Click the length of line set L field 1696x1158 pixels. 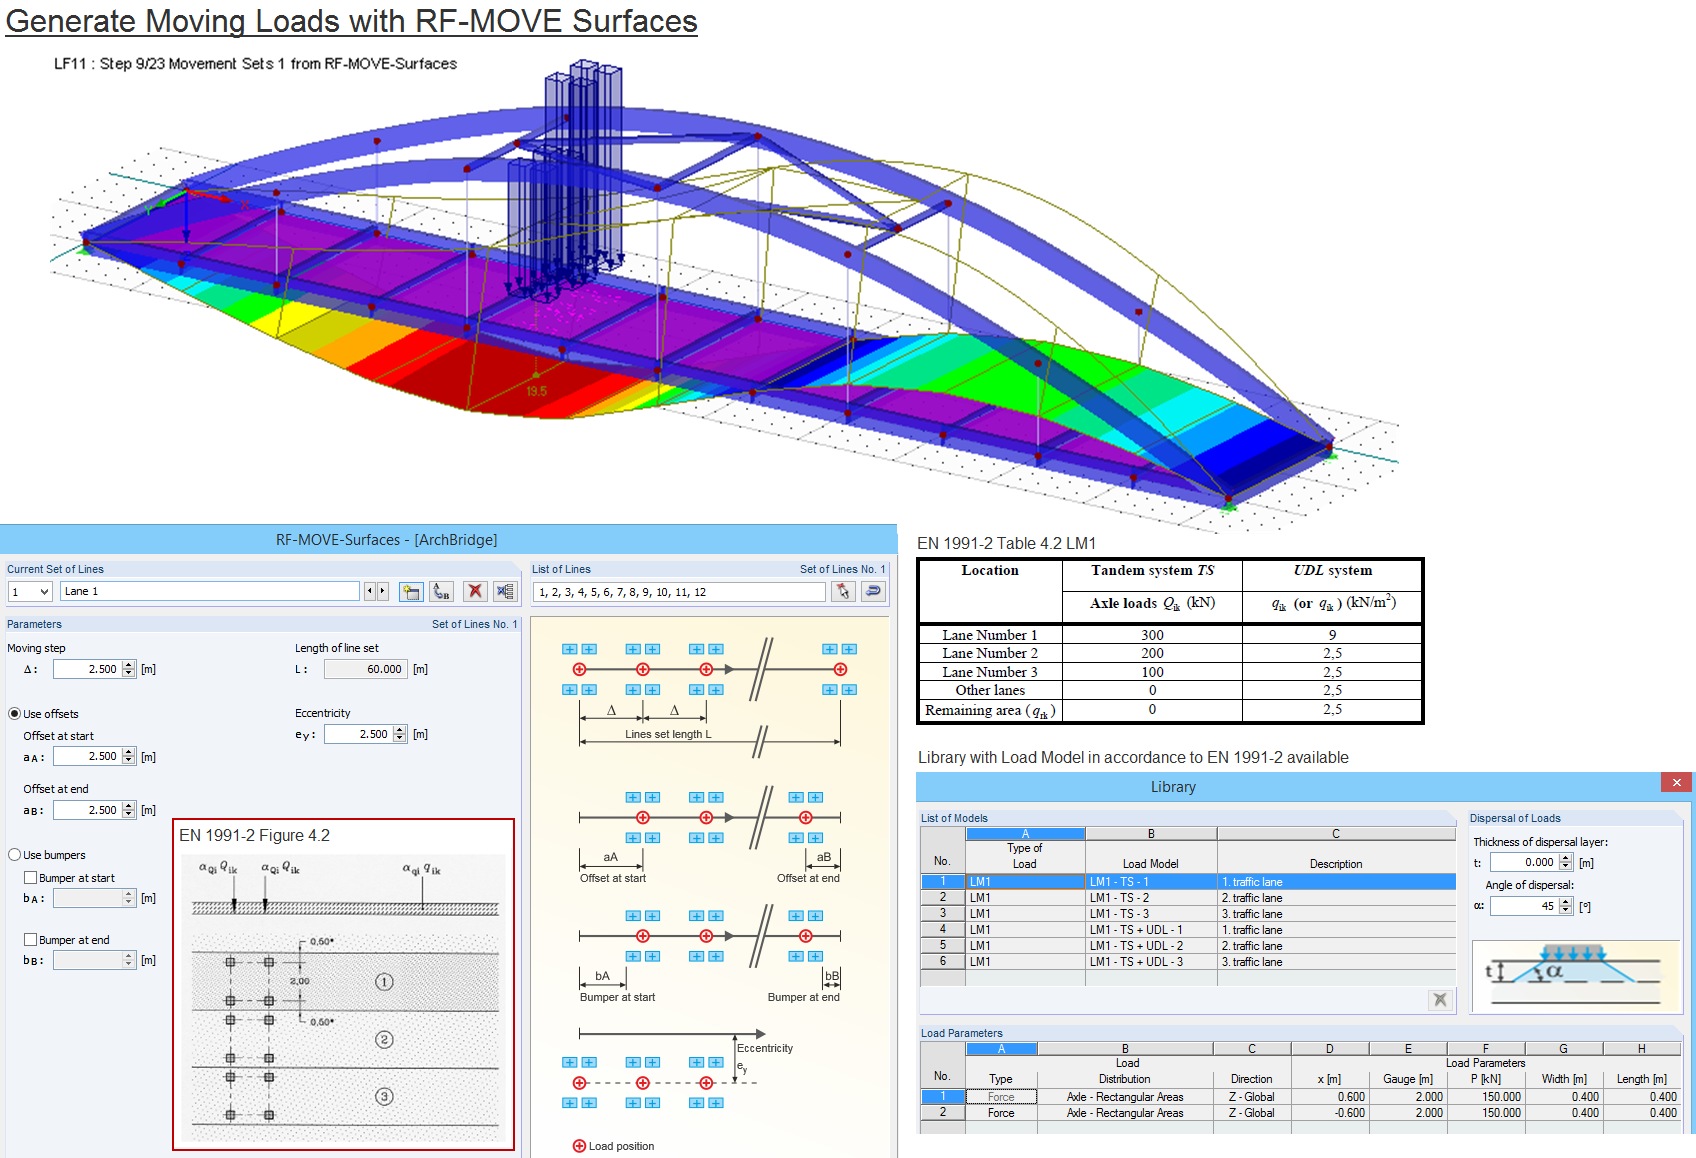(x=364, y=669)
